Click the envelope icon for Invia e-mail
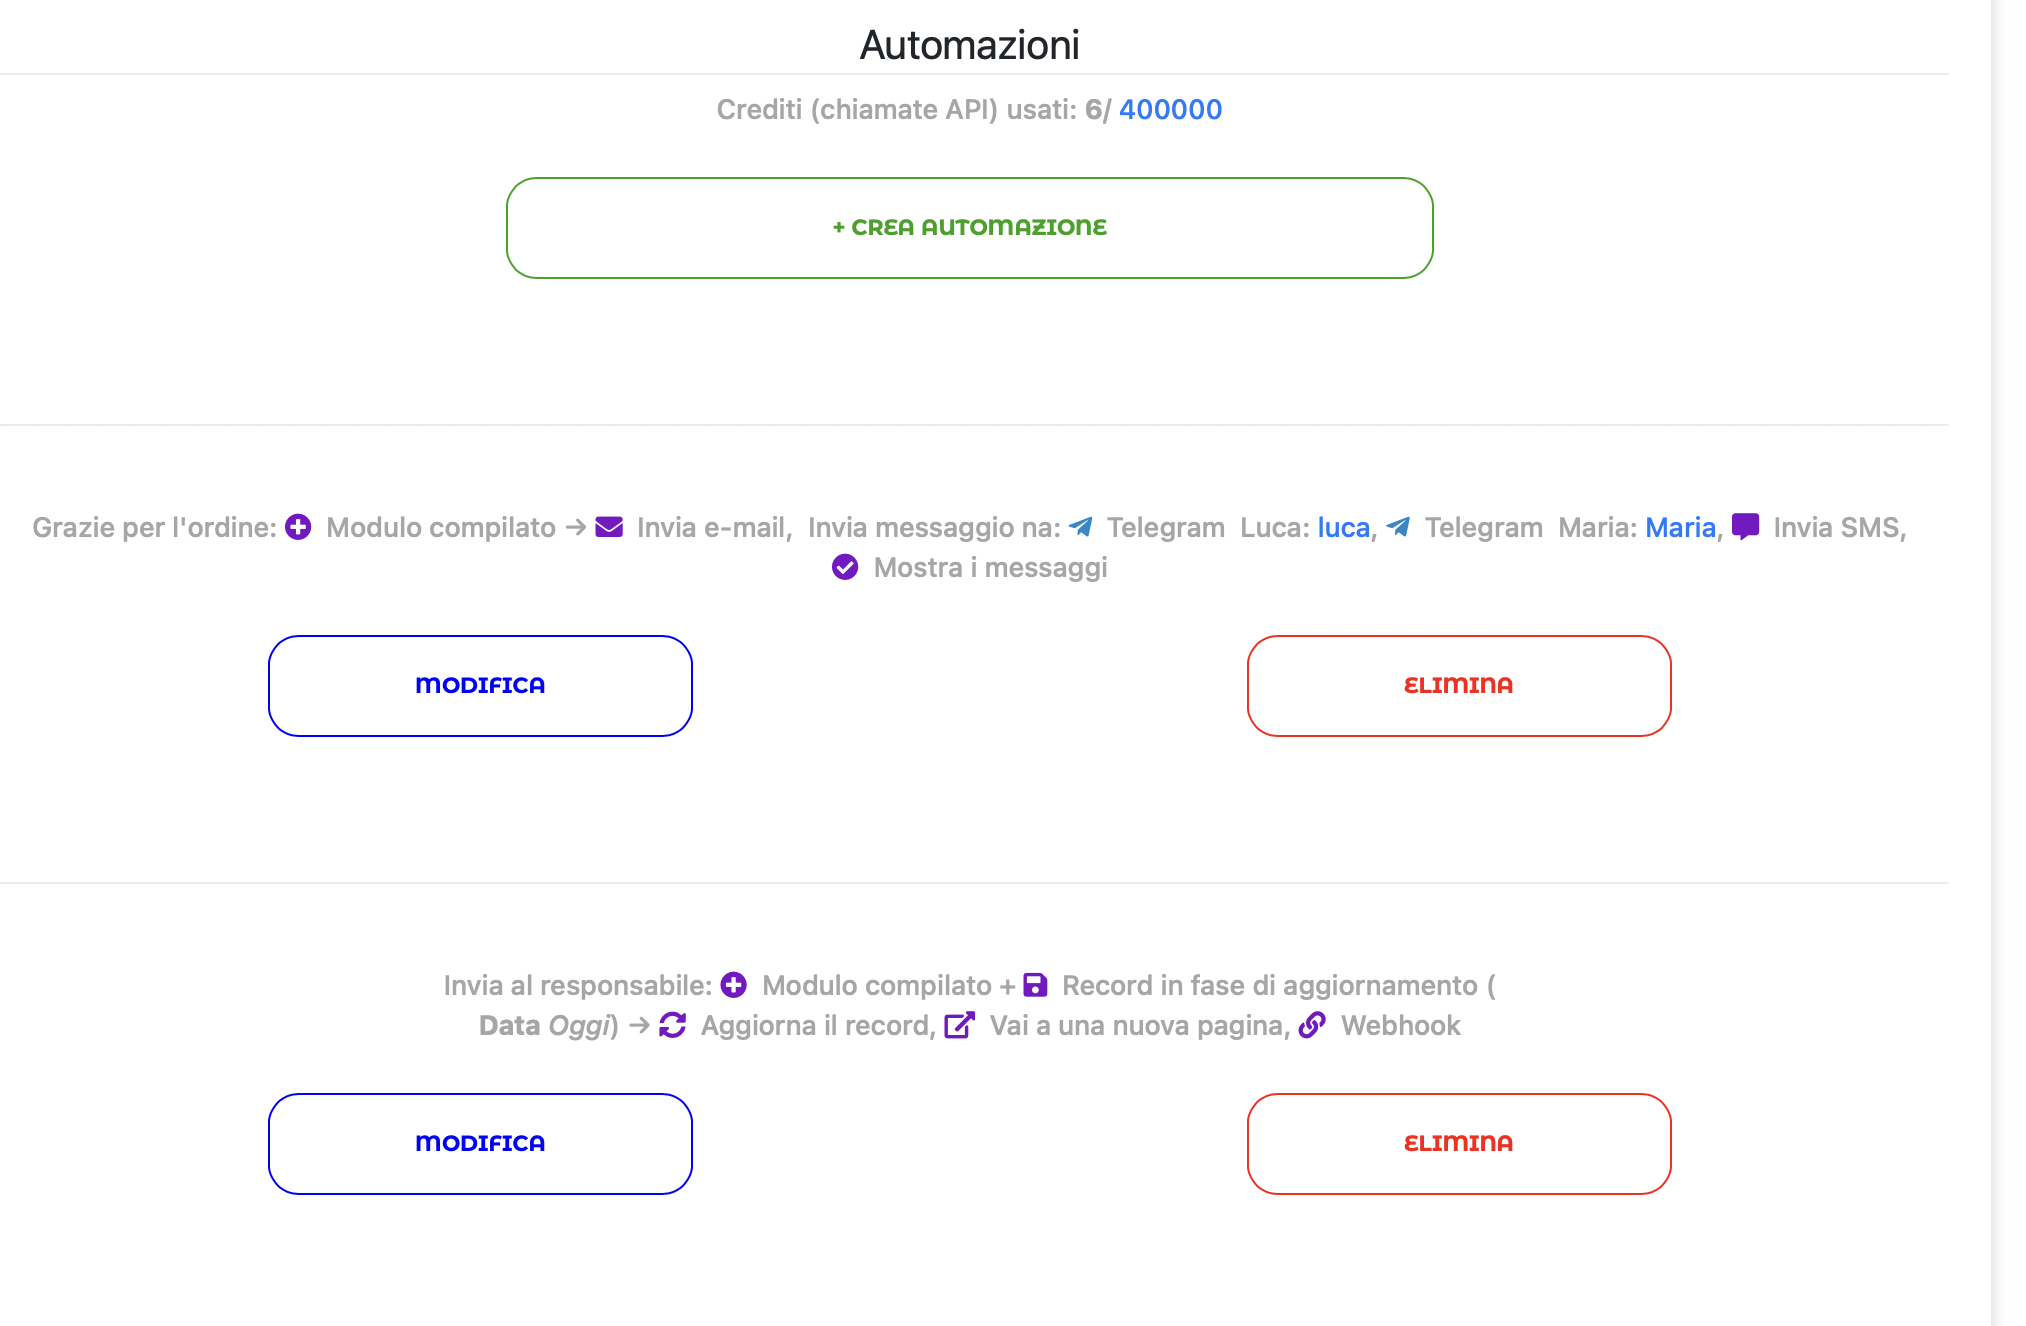 pos(609,527)
